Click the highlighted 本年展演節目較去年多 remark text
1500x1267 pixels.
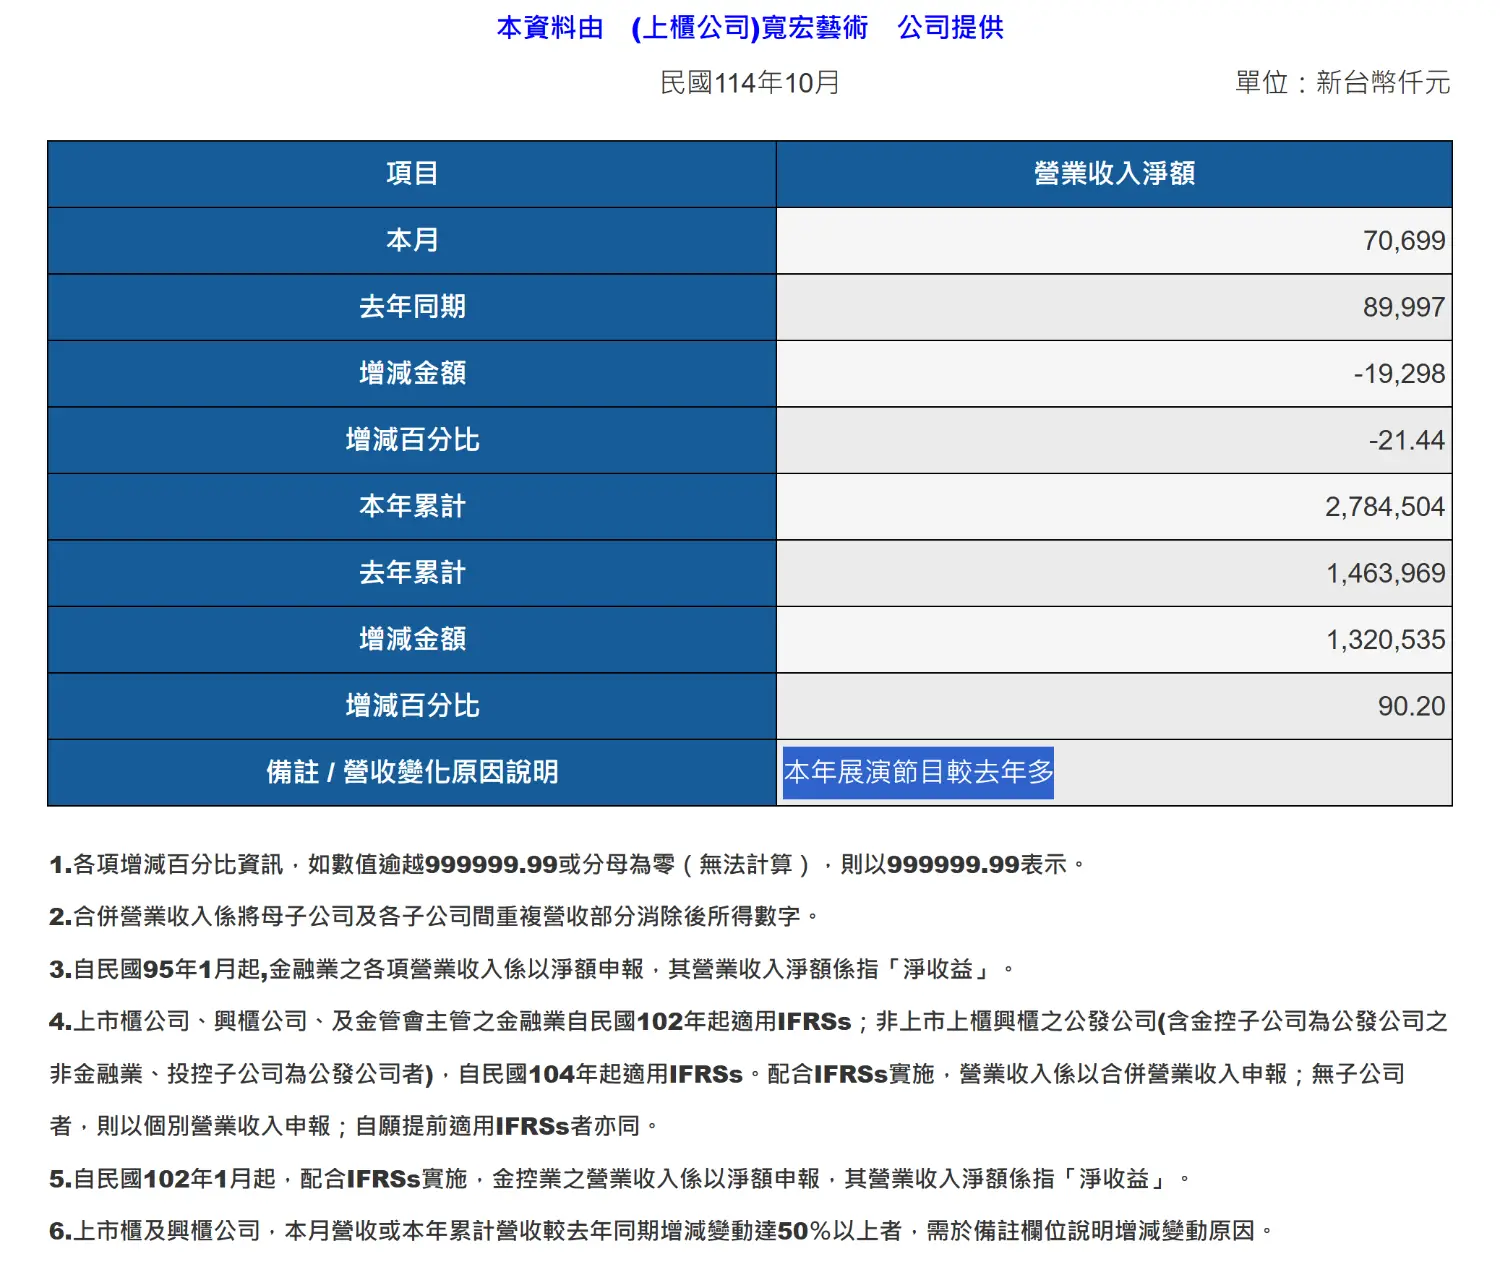tap(918, 772)
